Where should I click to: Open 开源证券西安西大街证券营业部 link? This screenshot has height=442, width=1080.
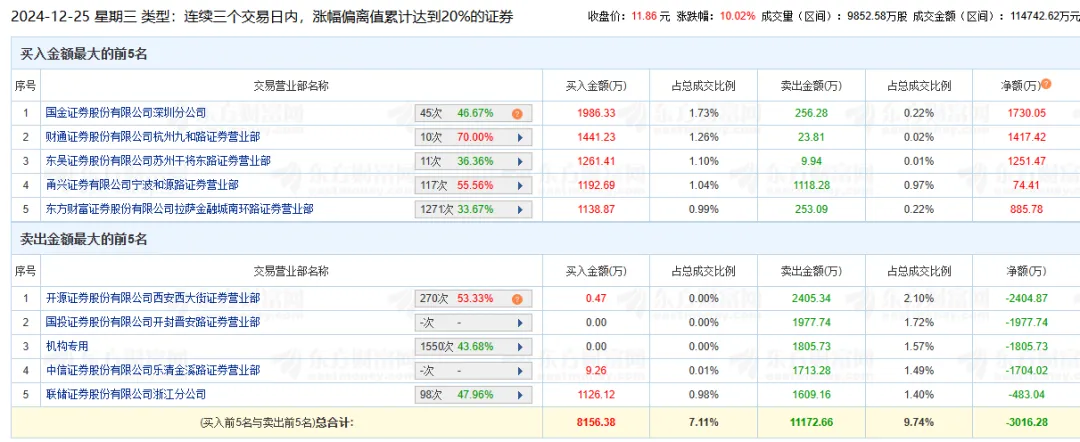point(152,298)
